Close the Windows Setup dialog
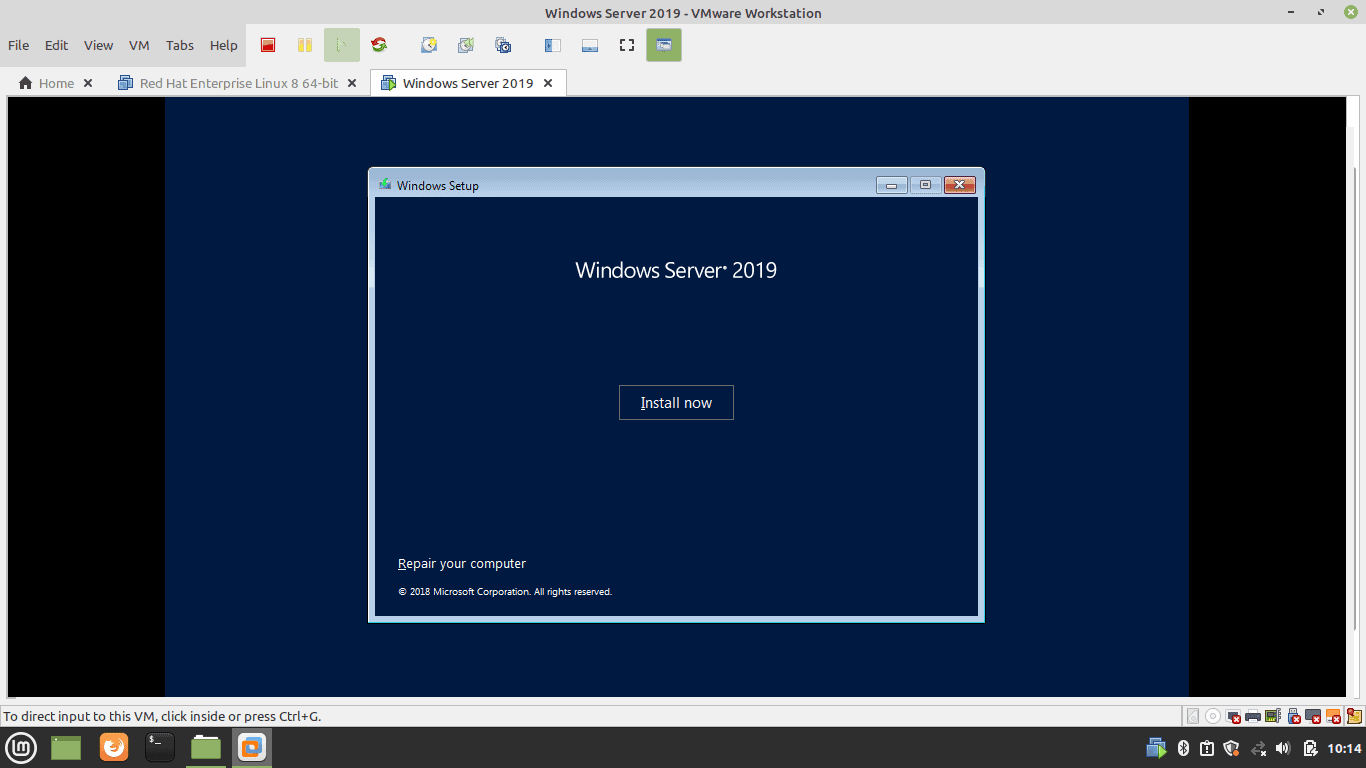The width and height of the screenshot is (1366, 768). [x=959, y=185]
